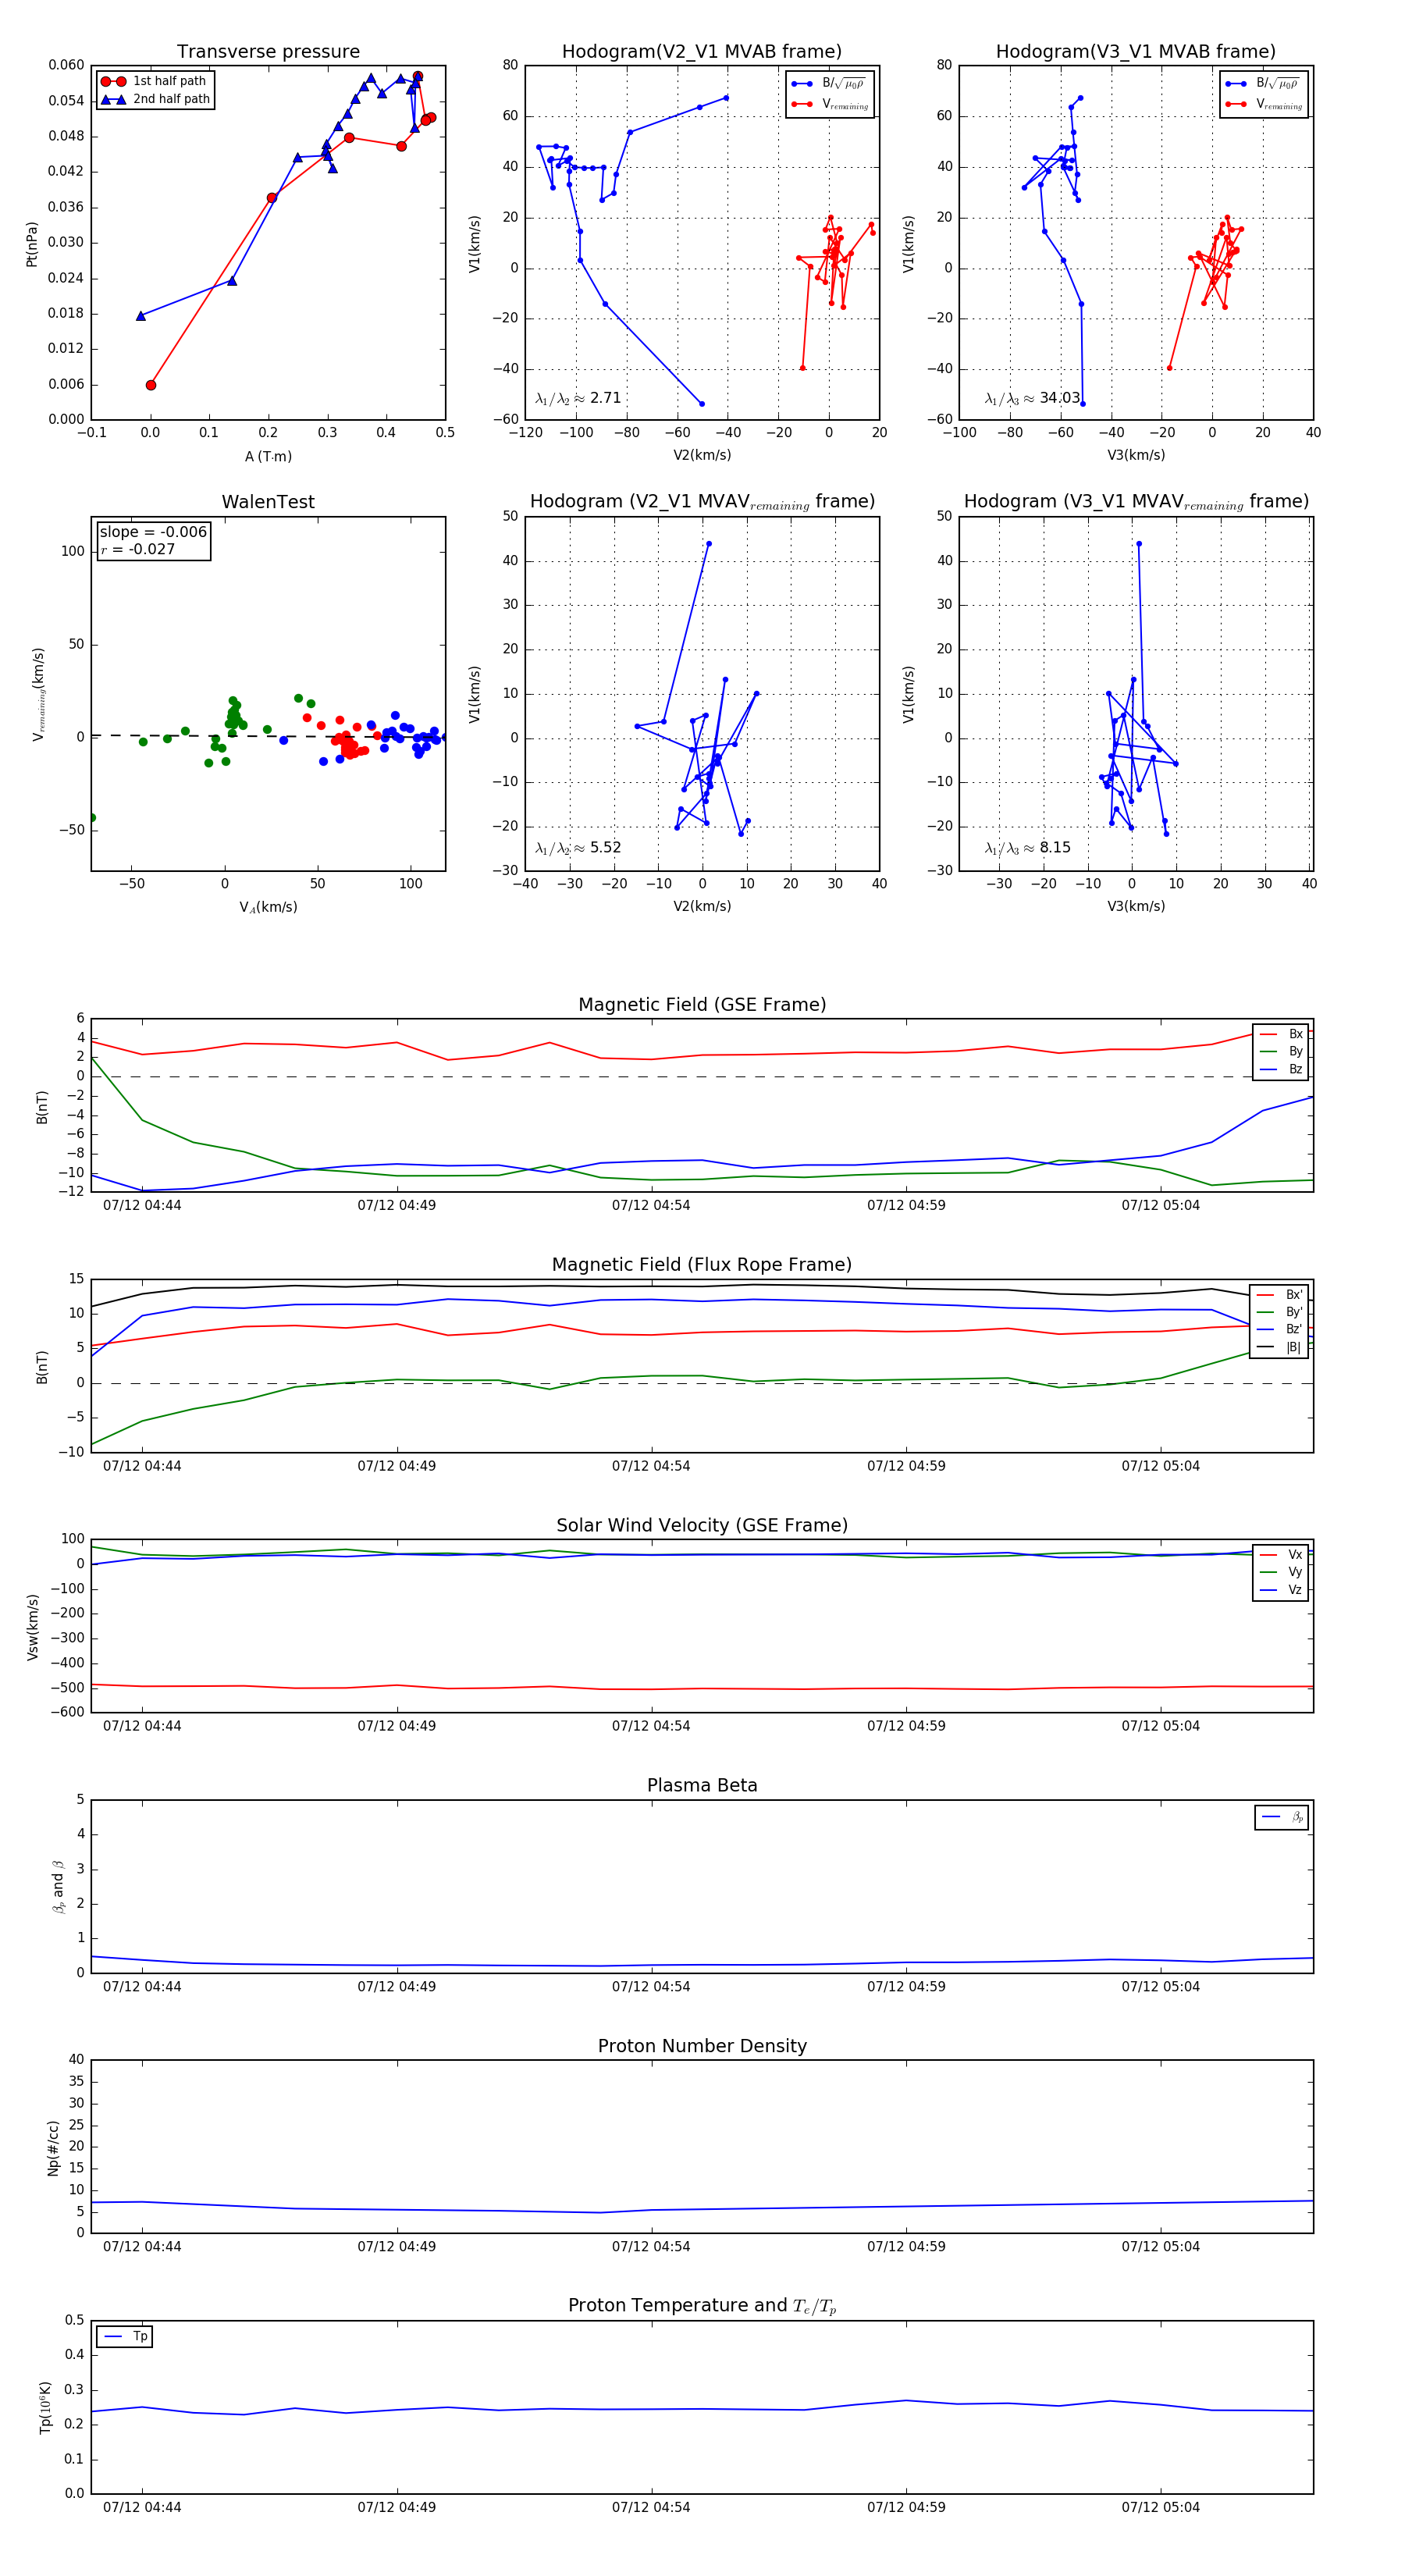Viewport: 1405px width, 2576px height.
Task: Click the 'V_A(km/s)' x-axis label in WalenTest
Action: 268,907
